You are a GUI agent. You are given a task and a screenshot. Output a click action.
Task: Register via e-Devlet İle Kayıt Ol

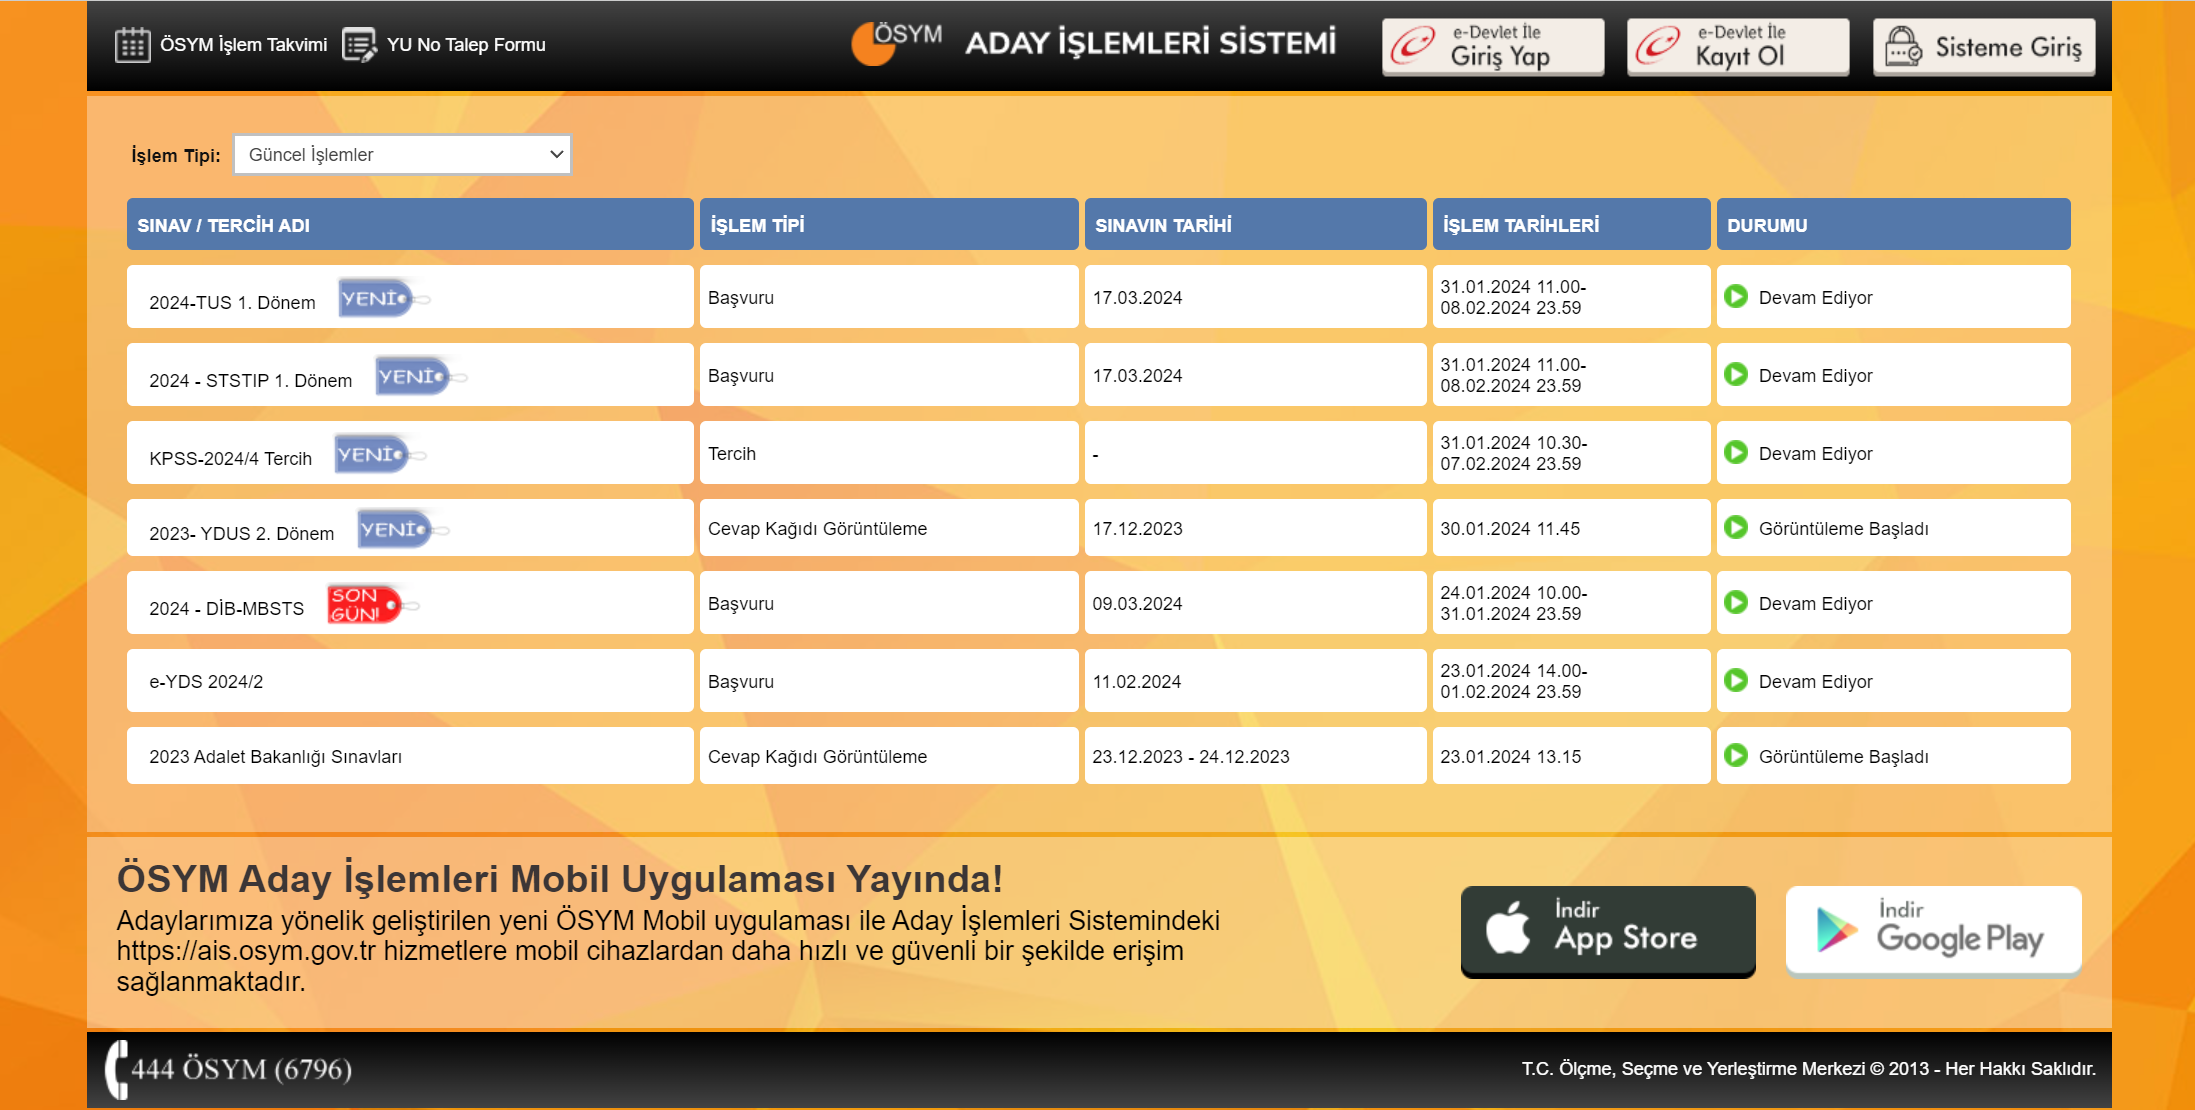tap(1737, 47)
